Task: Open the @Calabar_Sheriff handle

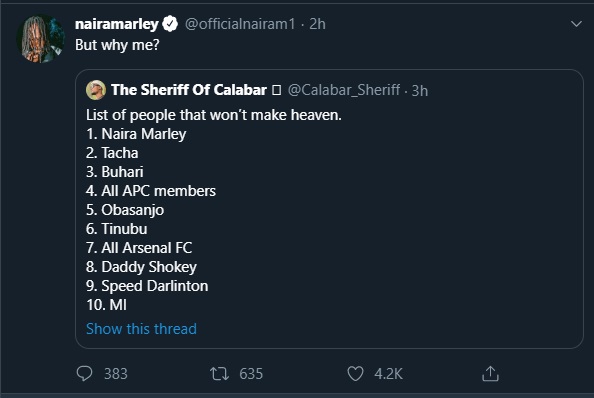Action: pos(344,90)
